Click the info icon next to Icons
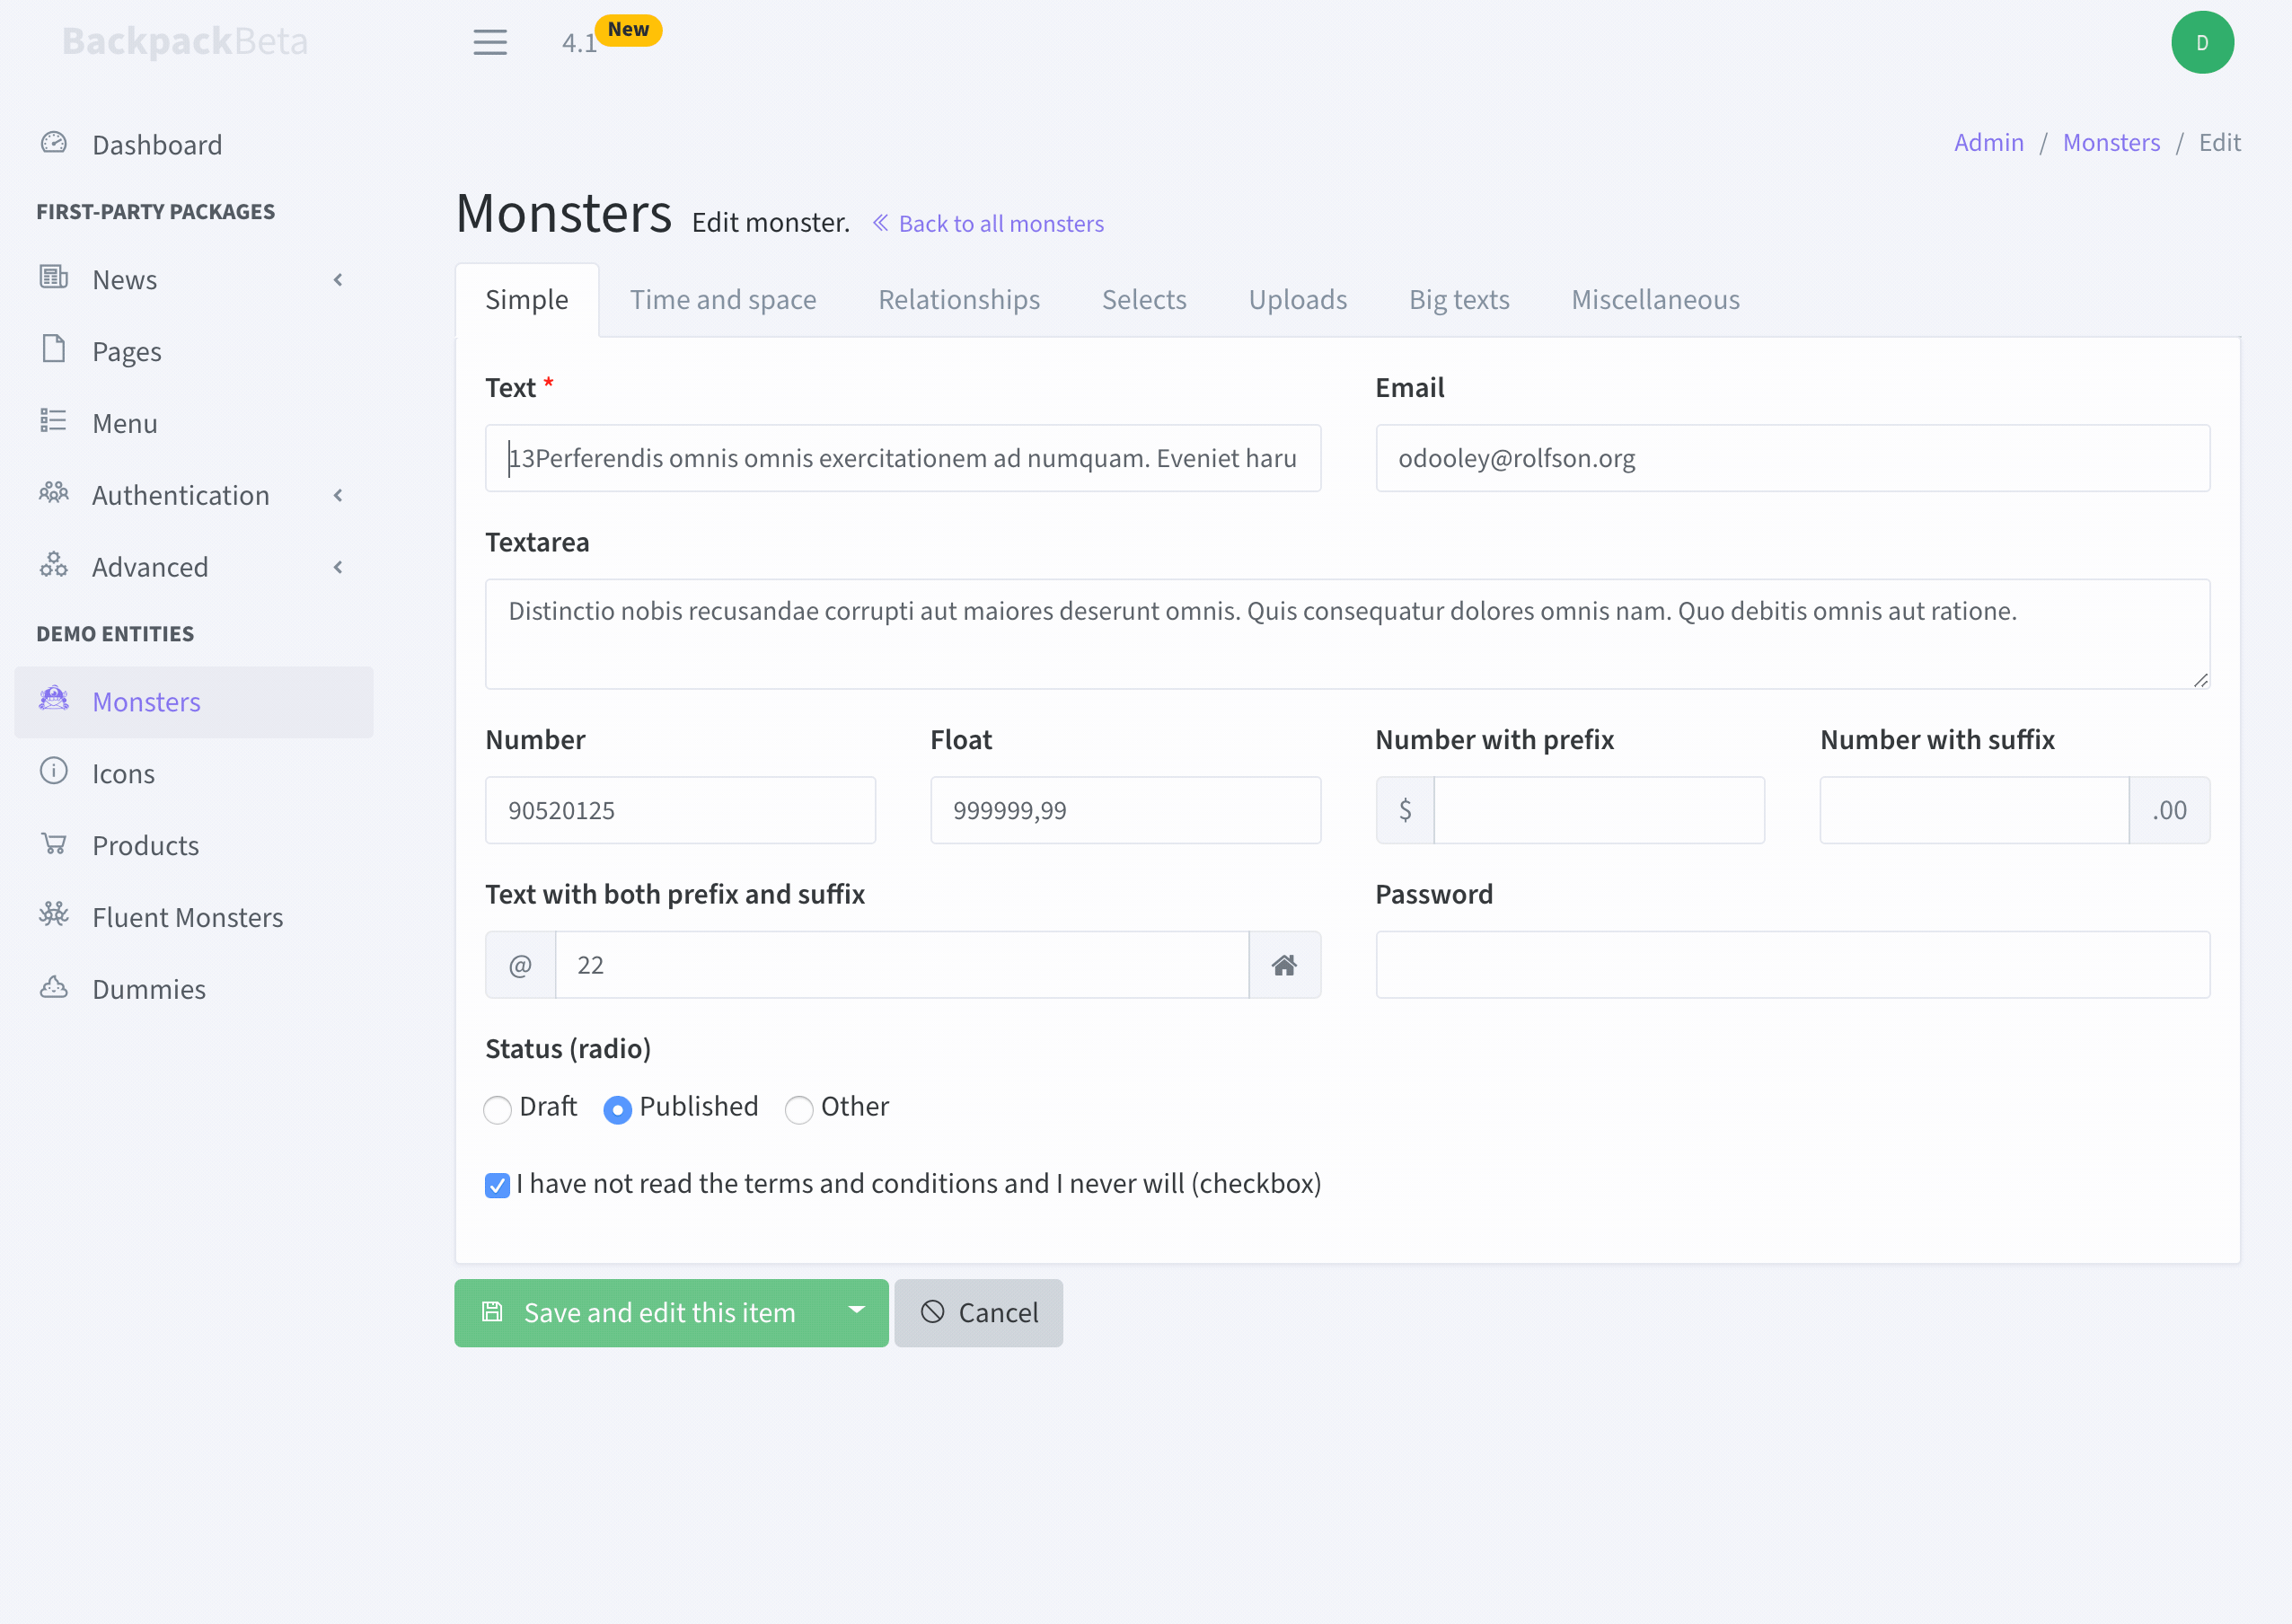The width and height of the screenshot is (2292, 1624). [x=53, y=772]
